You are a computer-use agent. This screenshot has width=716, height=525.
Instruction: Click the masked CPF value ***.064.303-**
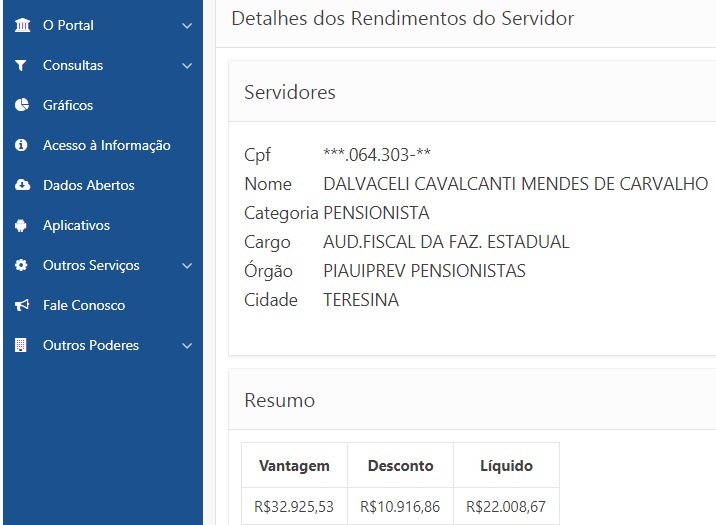click(377, 155)
